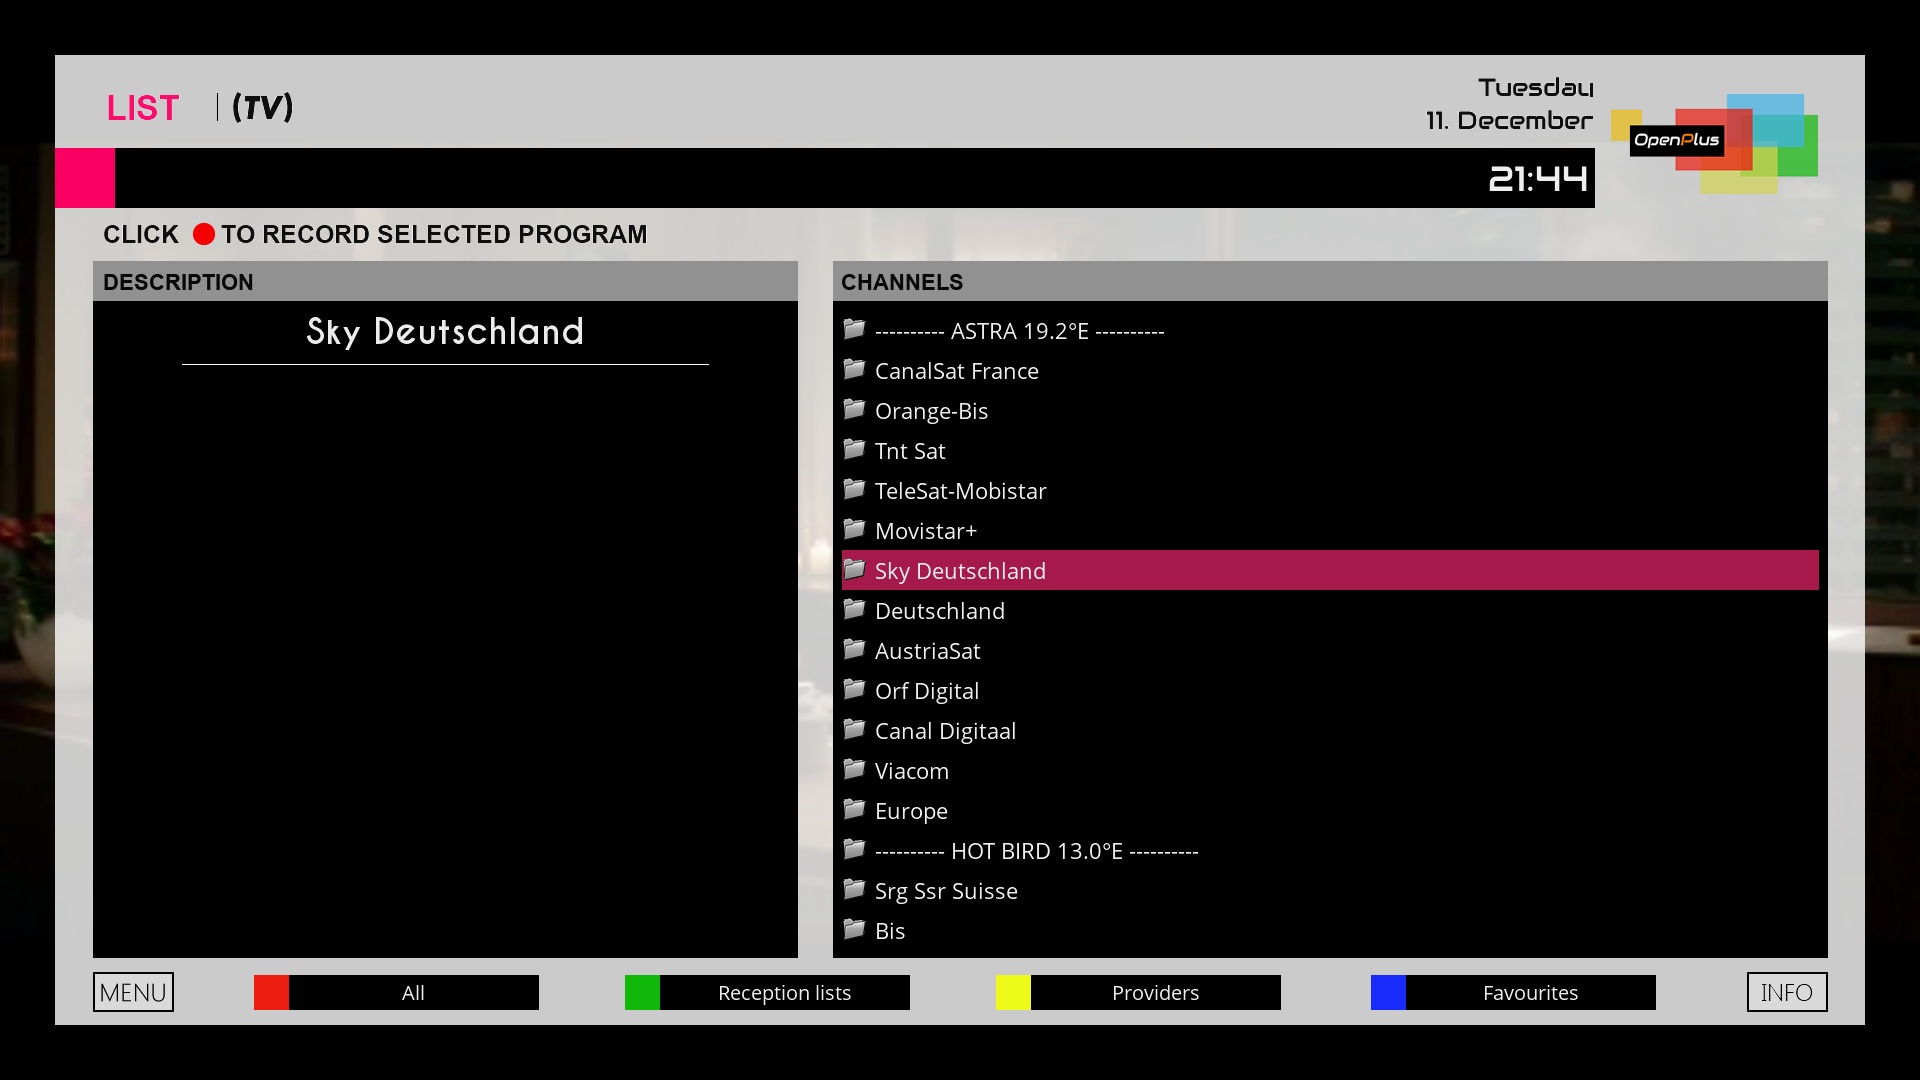
Task: Click the folder icon beside HOT BIRD 13.0°E
Action: point(854,849)
